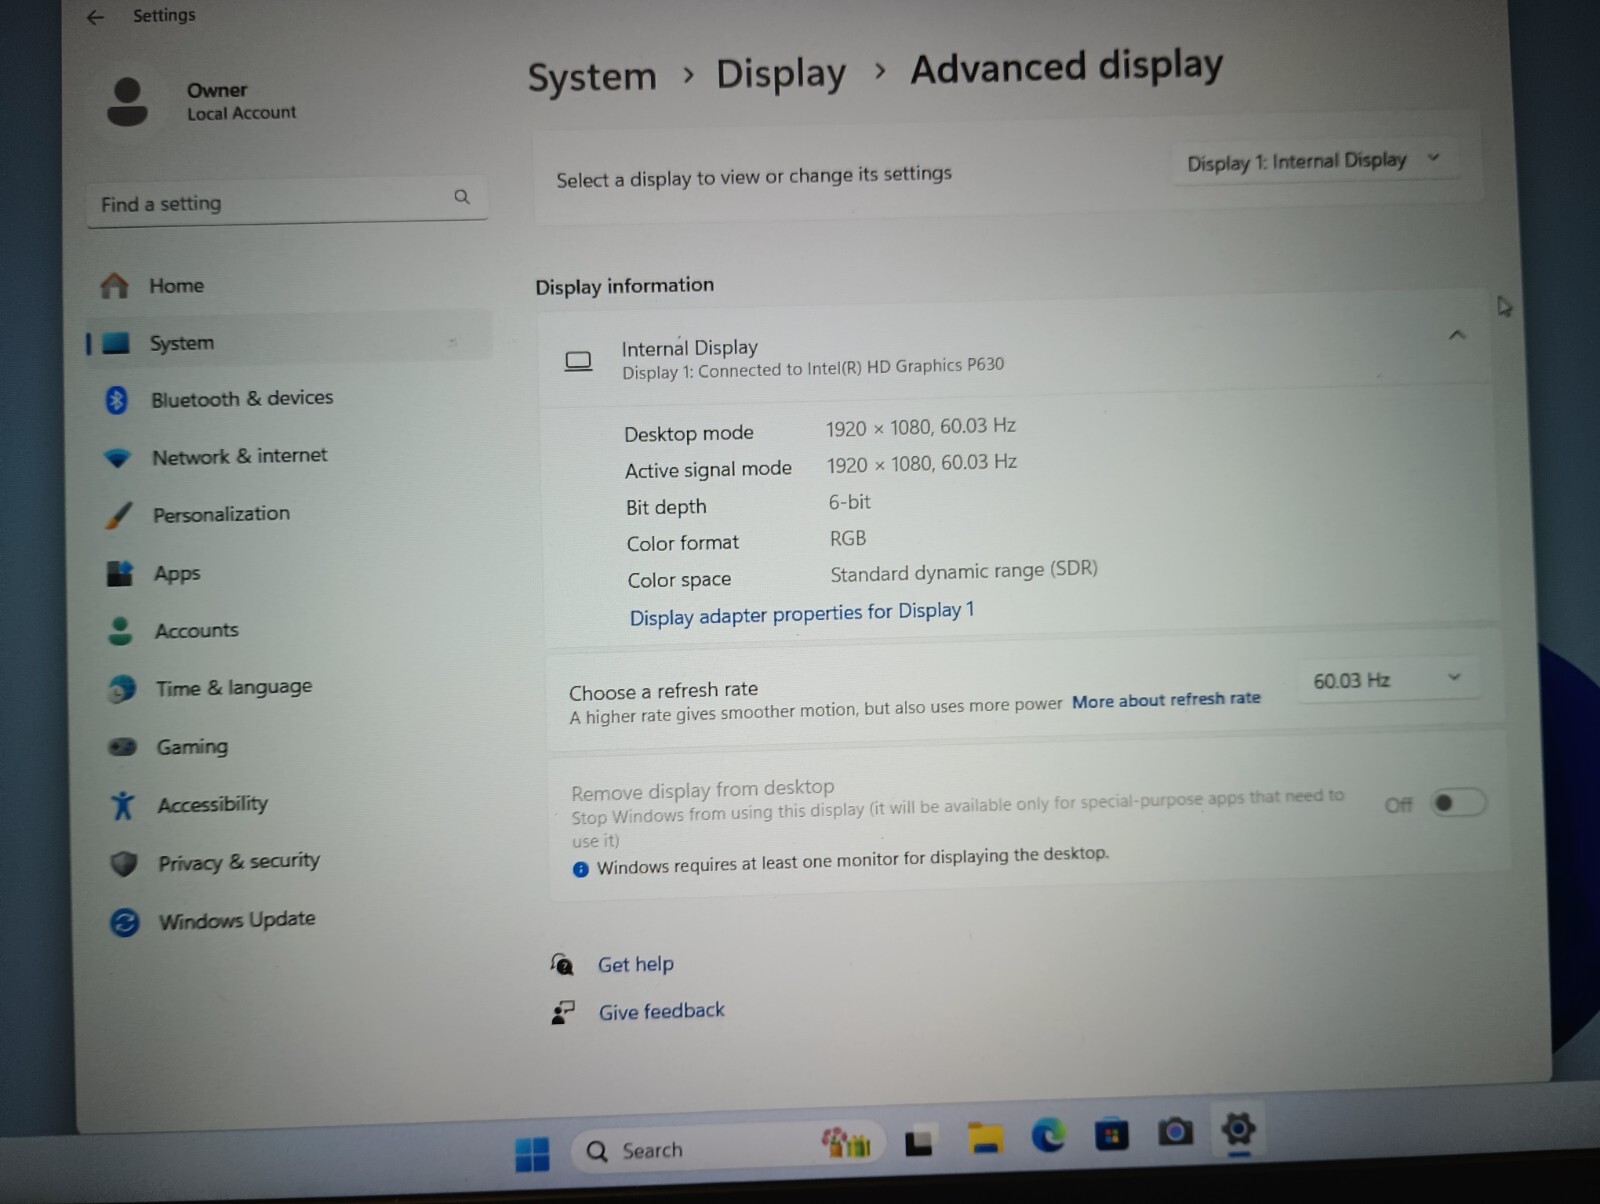
Task: Open the Display 1: Internal Display dropdown
Action: pyautogui.click(x=1314, y=161)
